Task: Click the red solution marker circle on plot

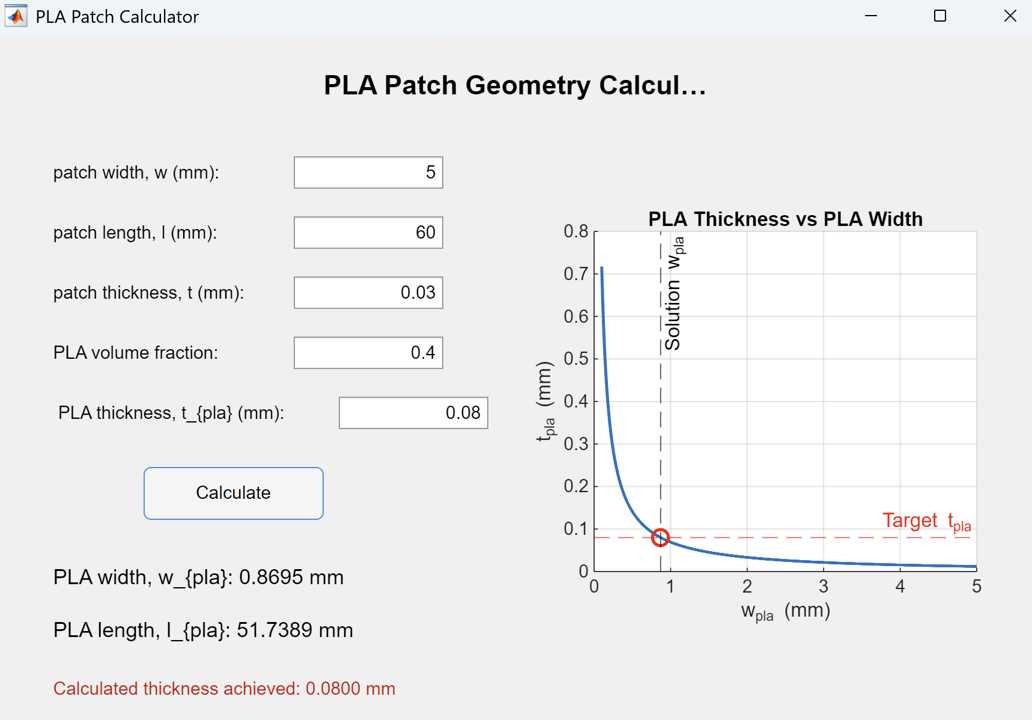Action: pos(660,538)
